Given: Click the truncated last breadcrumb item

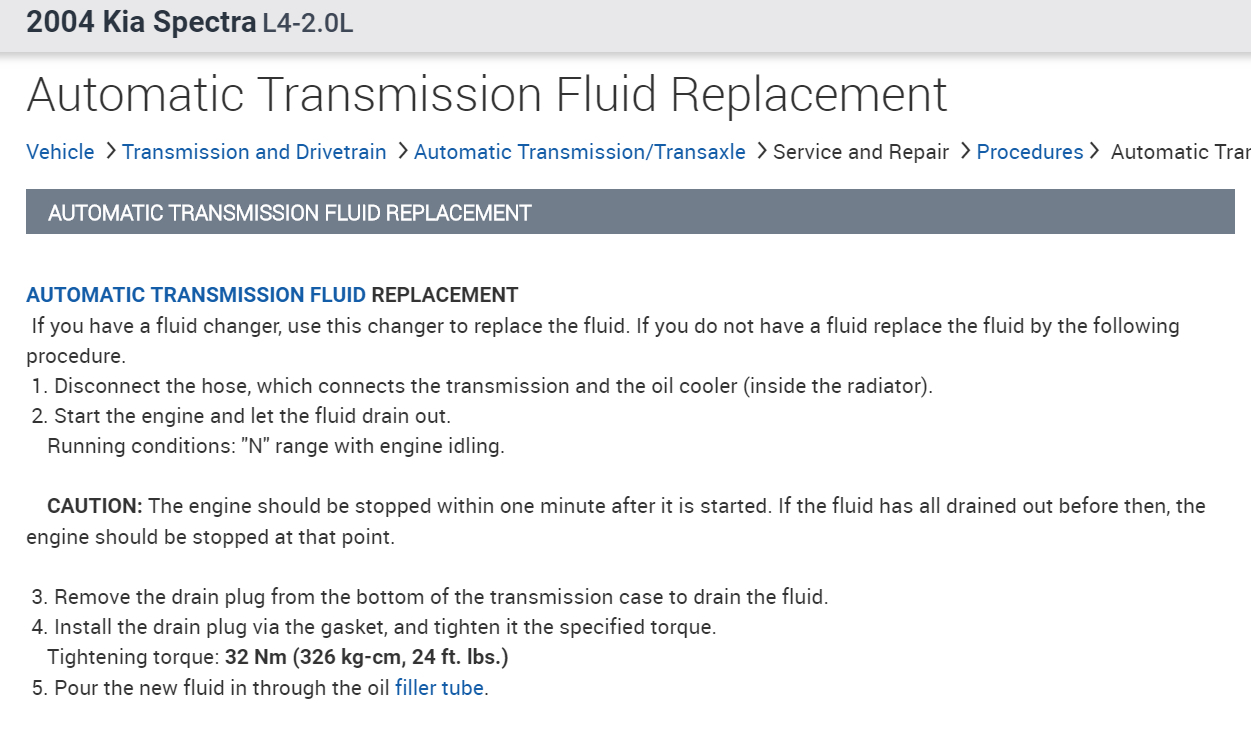Looking at the screenshot, I should pyautogui.click(x=1180, y=152).
